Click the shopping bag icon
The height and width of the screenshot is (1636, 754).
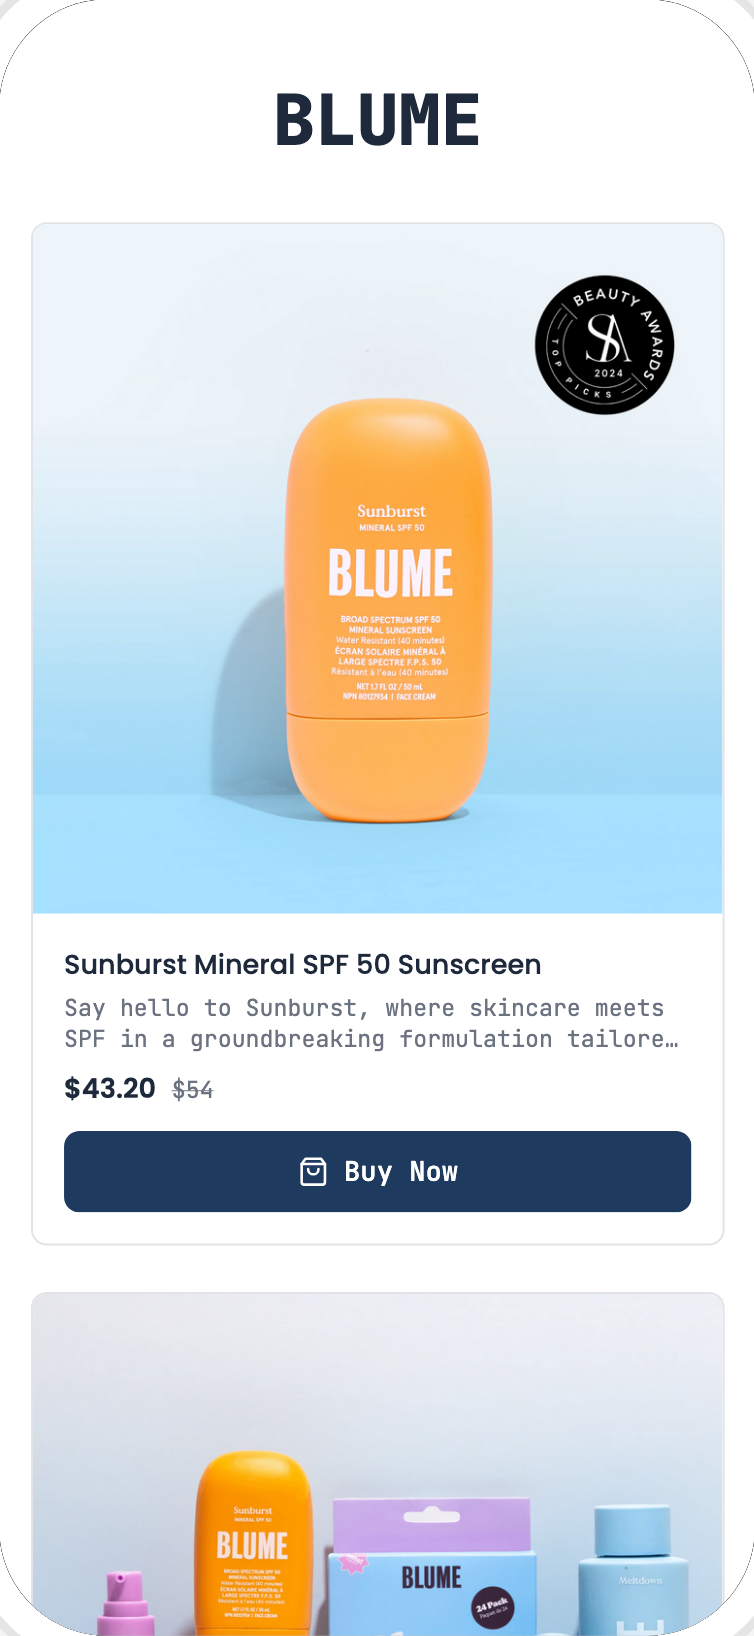pyautogui.click(x=313, y=1172)
